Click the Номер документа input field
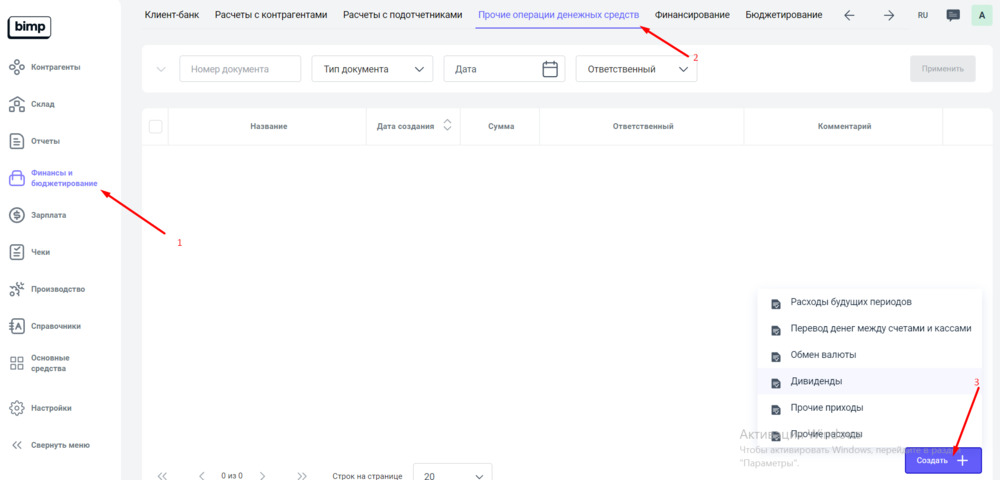1000x480 pixels. coord(240,69)
